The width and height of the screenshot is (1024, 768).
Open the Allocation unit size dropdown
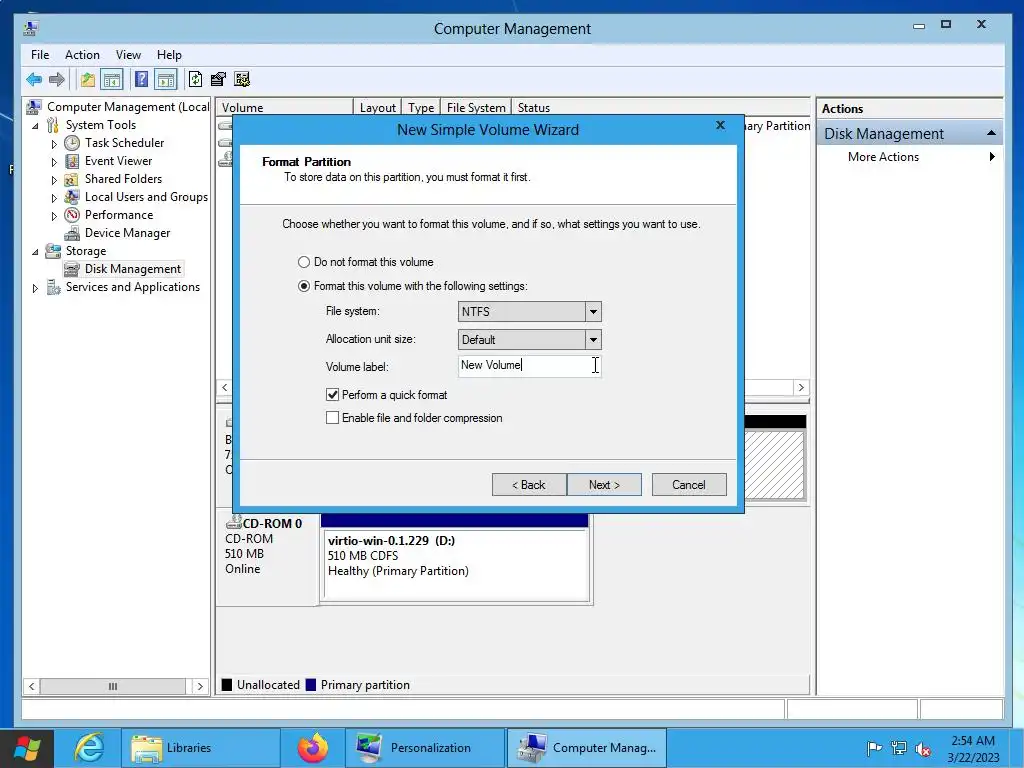[593, 340]
